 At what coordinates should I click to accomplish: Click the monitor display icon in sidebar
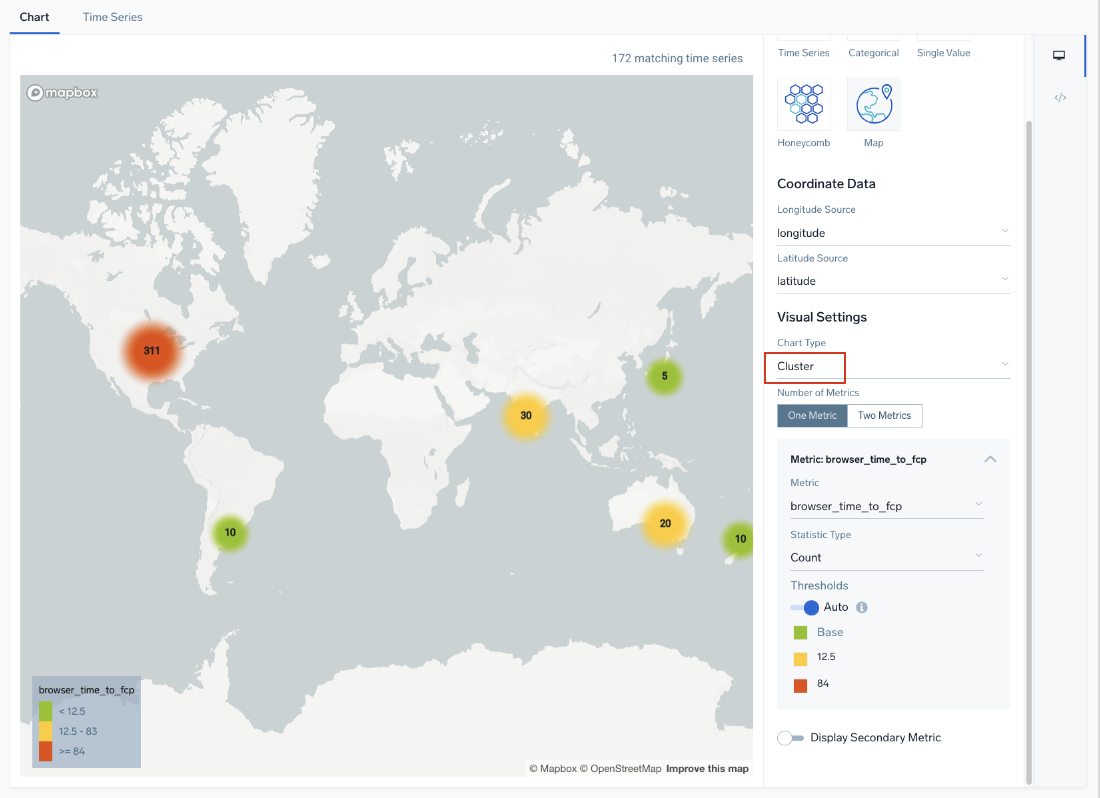click(1059, 56)
